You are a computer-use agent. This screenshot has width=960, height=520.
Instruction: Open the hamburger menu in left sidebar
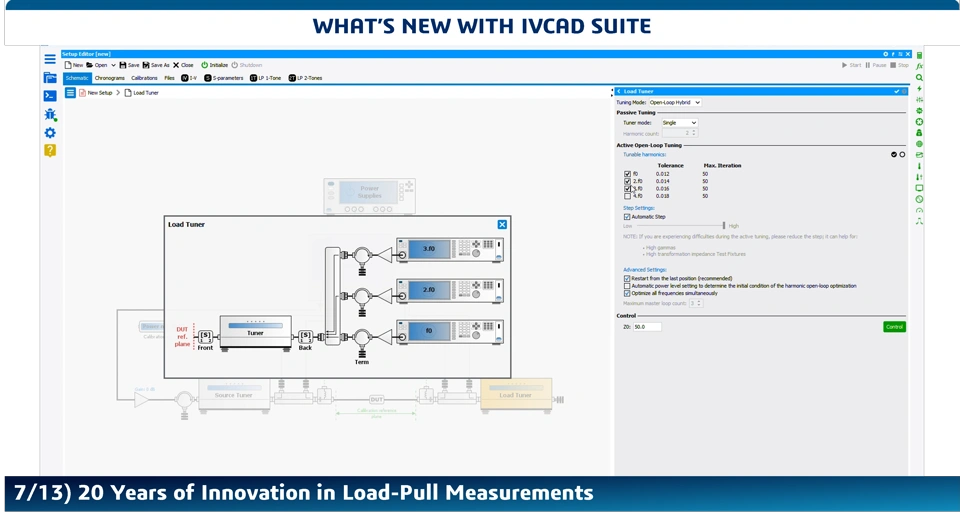50,59
